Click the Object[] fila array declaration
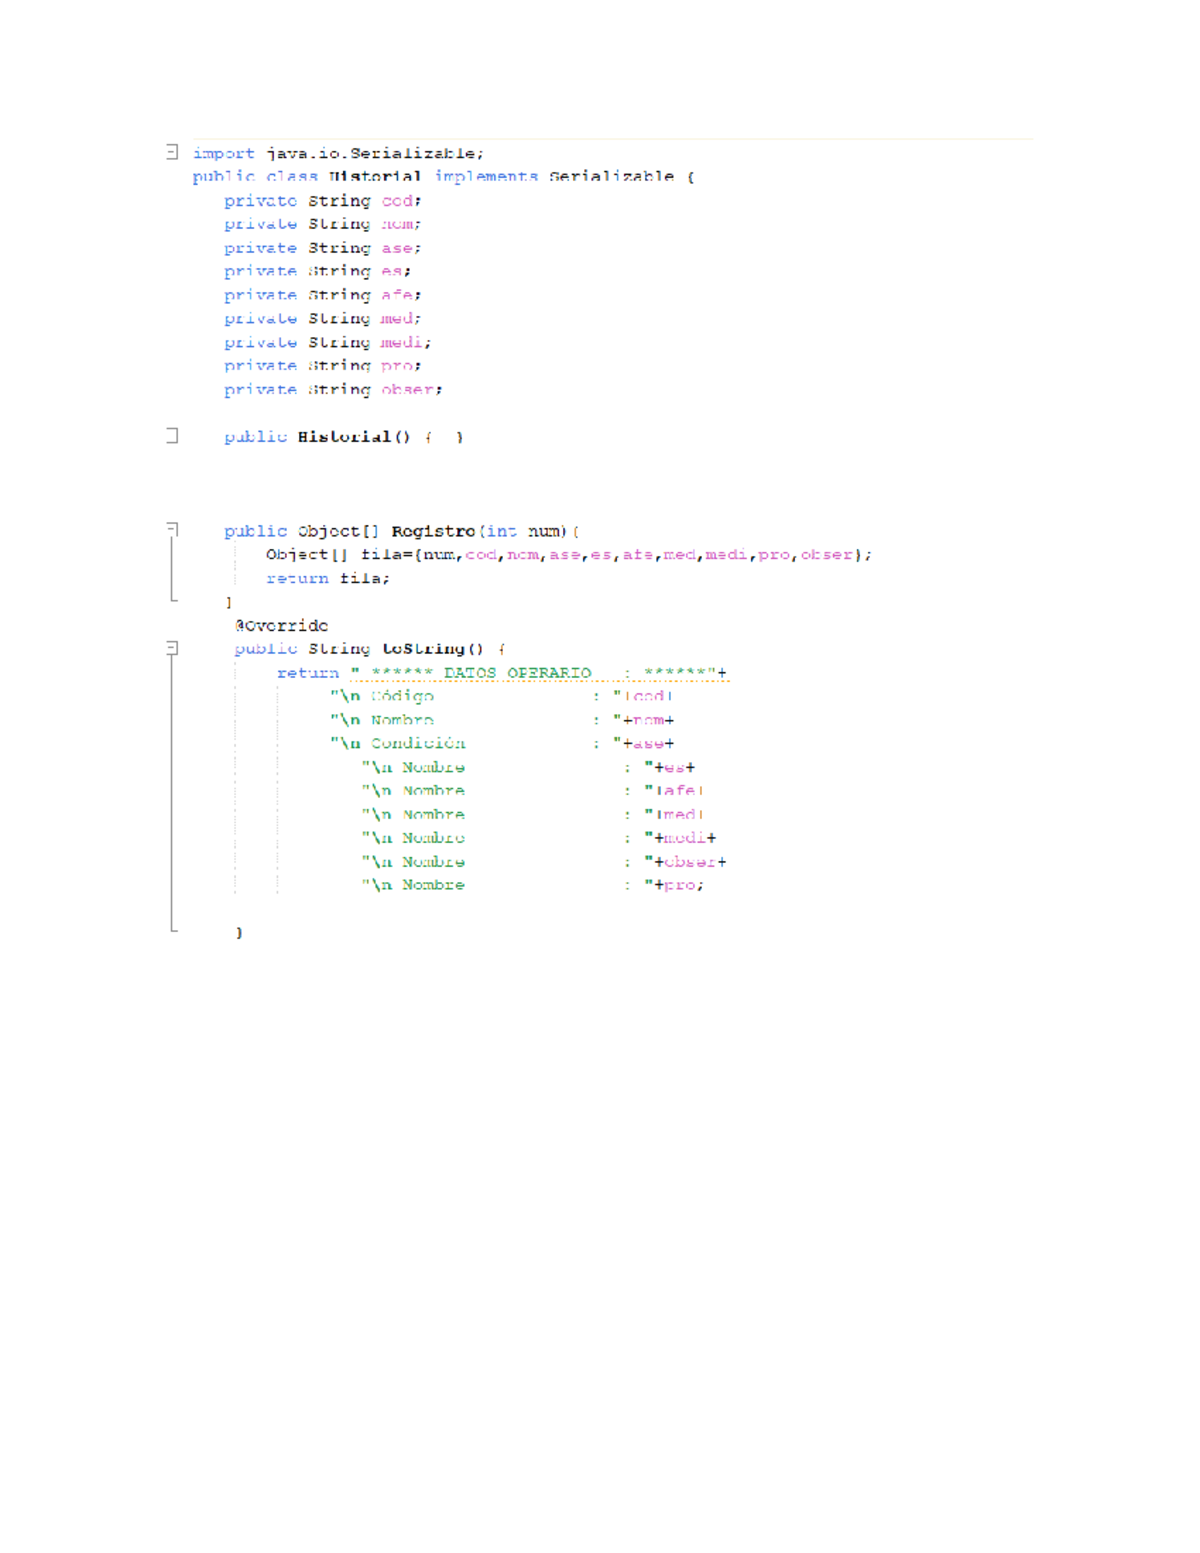This screenshot has width=1200, height=1553. coord(335,554)
